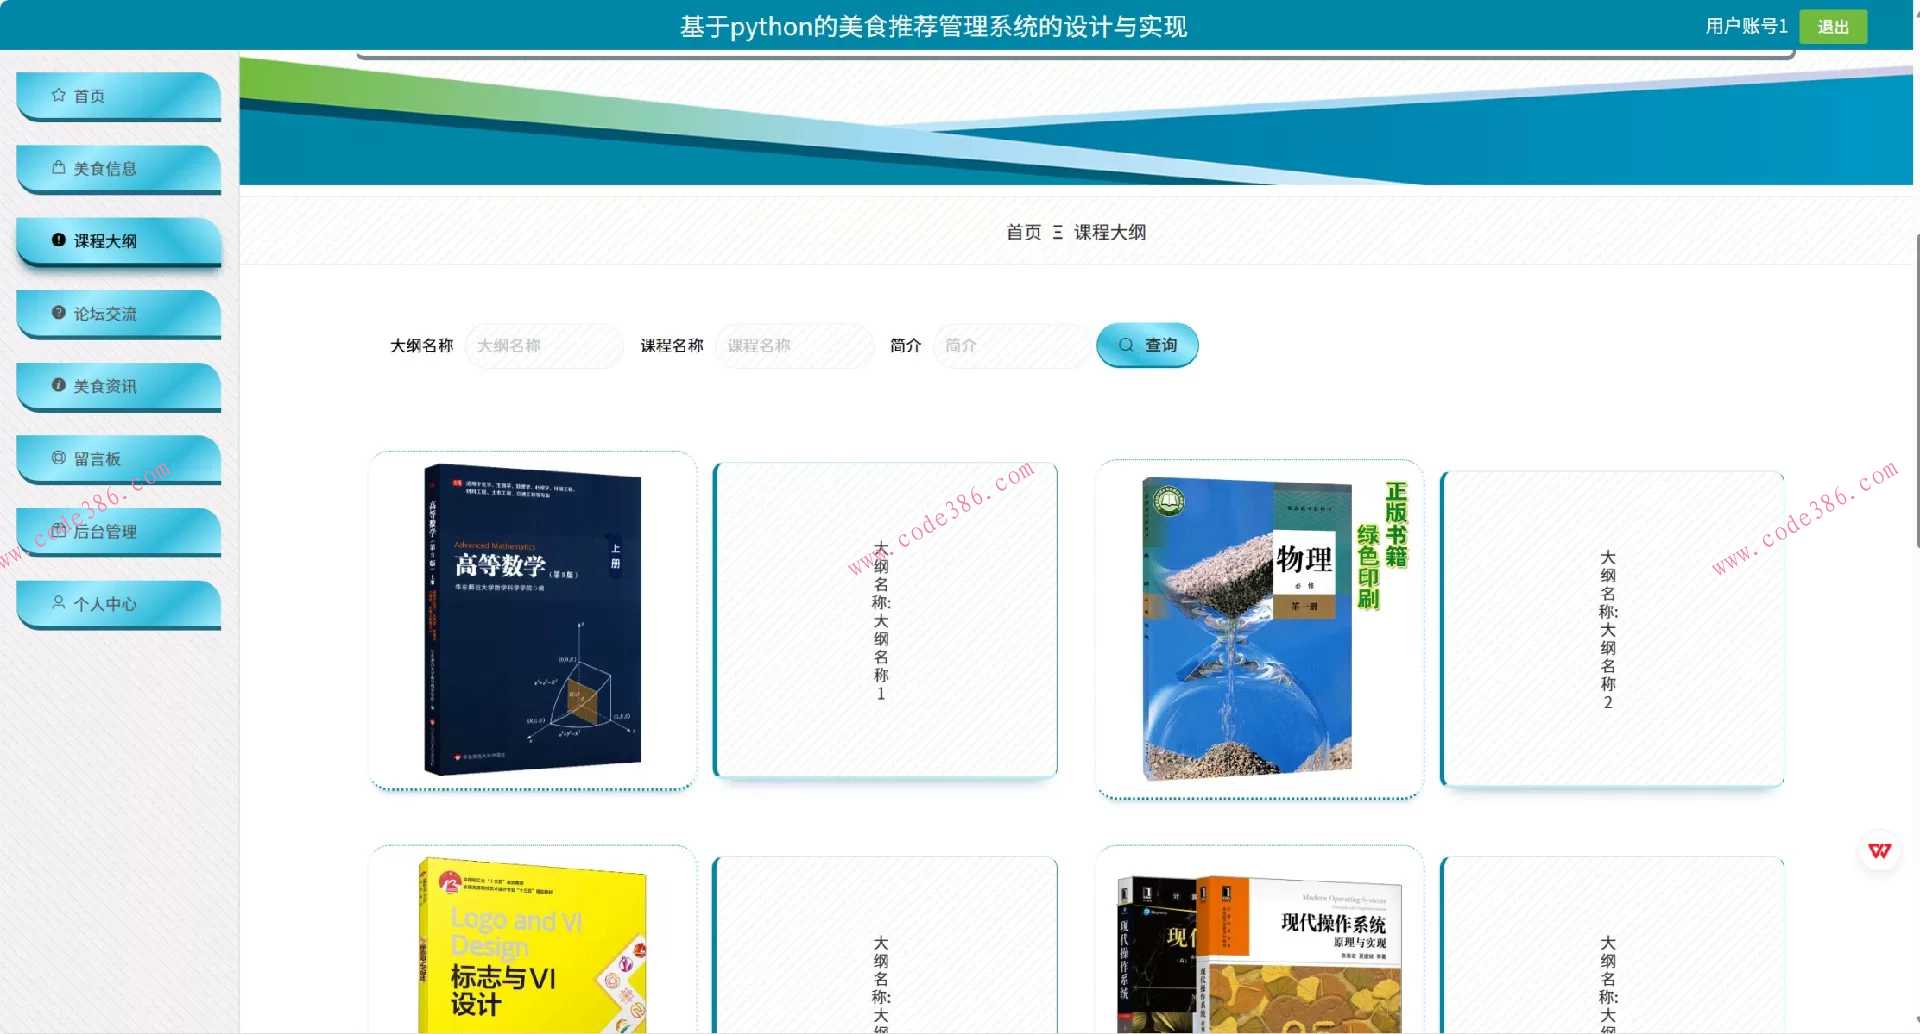
Task: Open the 留言板 sidebar page
Action: pyautogui.click(x=110, y=458)
